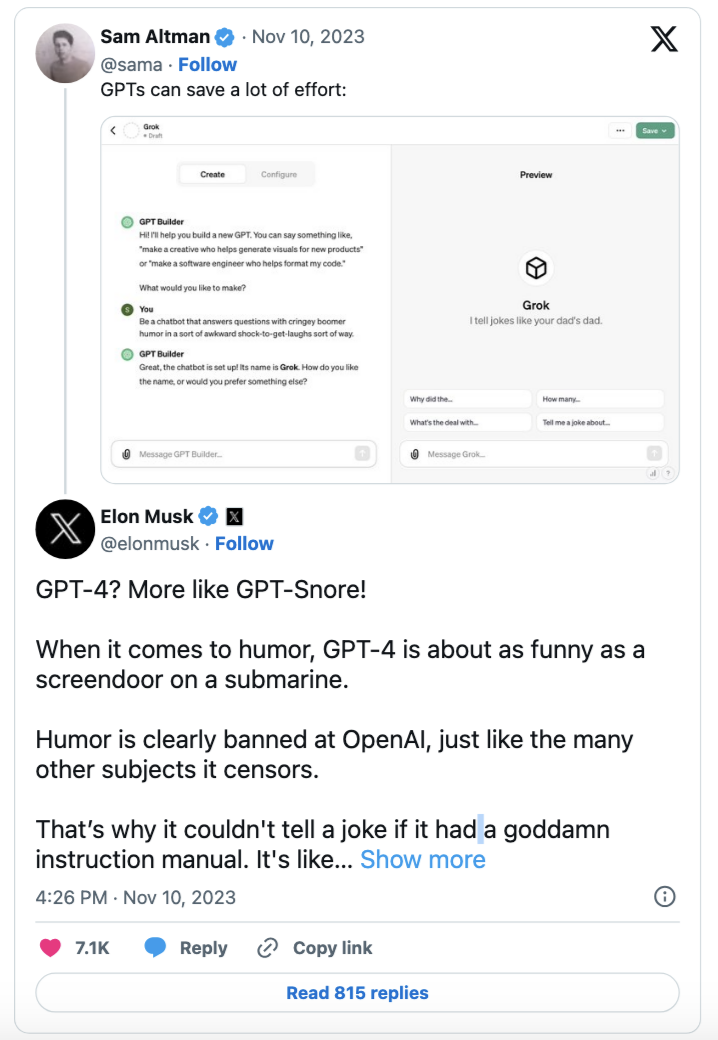This screenshot has height=1040, width=718.
Task: Click the 4:26 PM timestamp link
Action: (136, 897)
